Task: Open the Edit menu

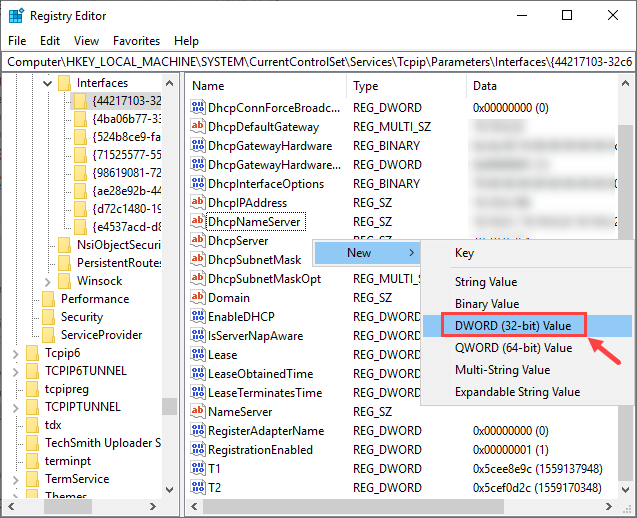Action: [50, 41]
